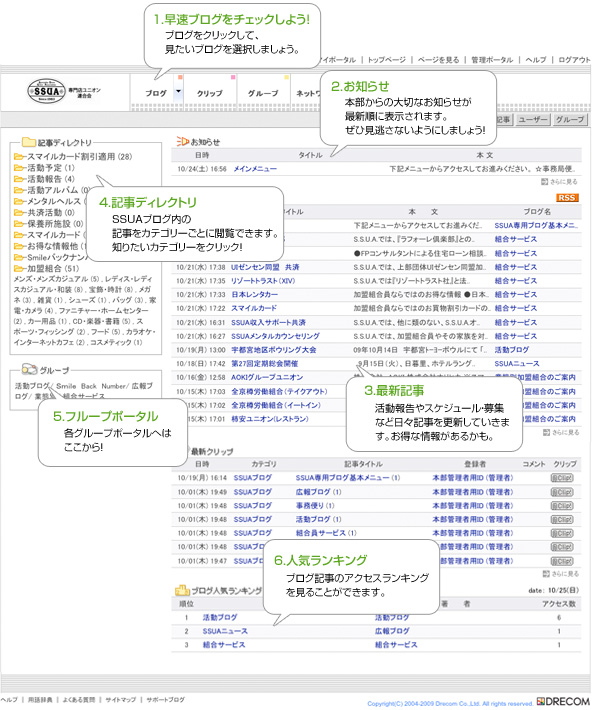The width and height of the screenshot is (592, 710).
Task: Go to トップページ in top navigation
Action: (x=386, y=60)
